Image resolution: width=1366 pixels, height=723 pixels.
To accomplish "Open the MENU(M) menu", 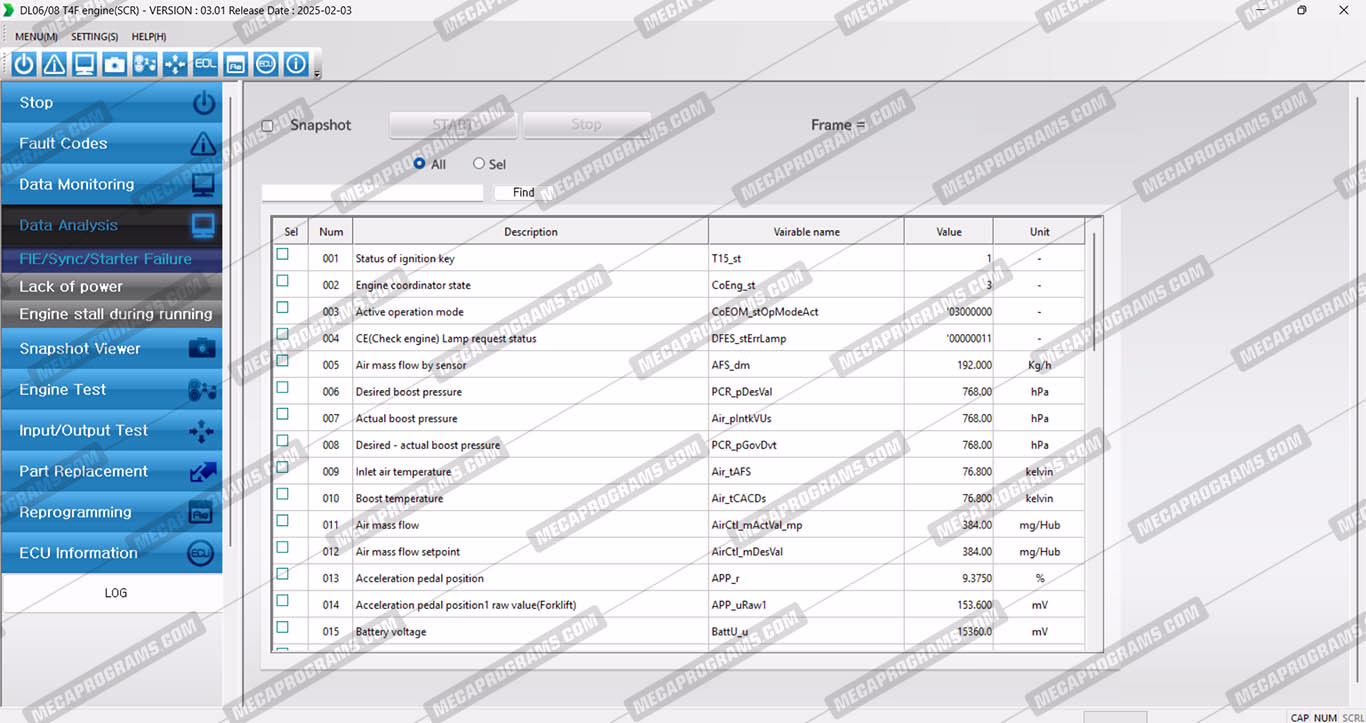I will click(x=36, y=37).
